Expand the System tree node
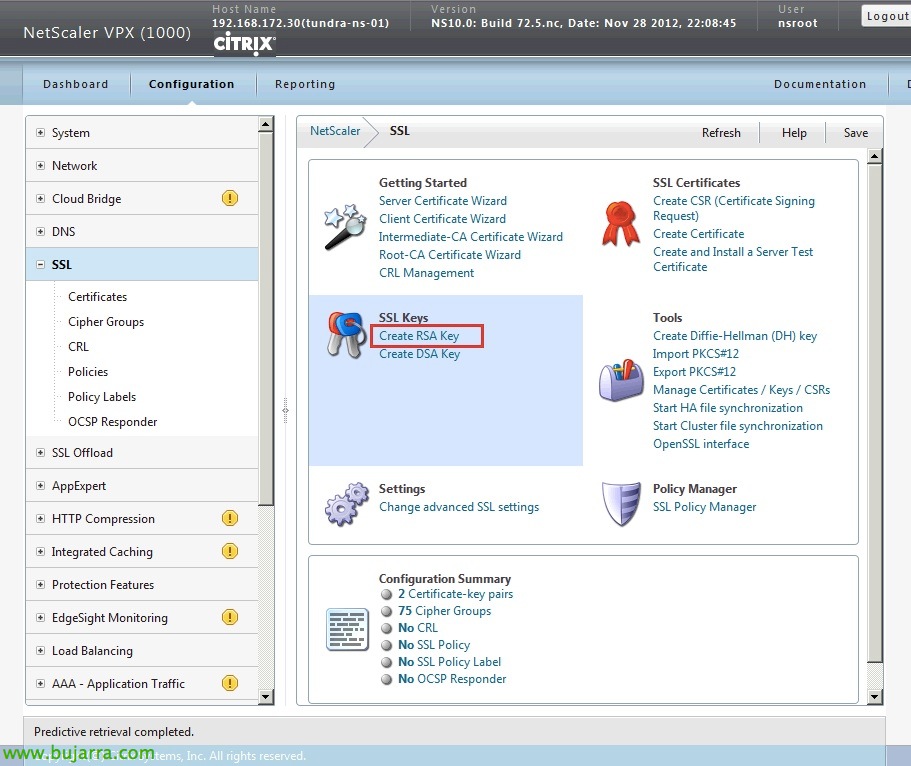This screenshot has width=911, height=766. point(40,133)
